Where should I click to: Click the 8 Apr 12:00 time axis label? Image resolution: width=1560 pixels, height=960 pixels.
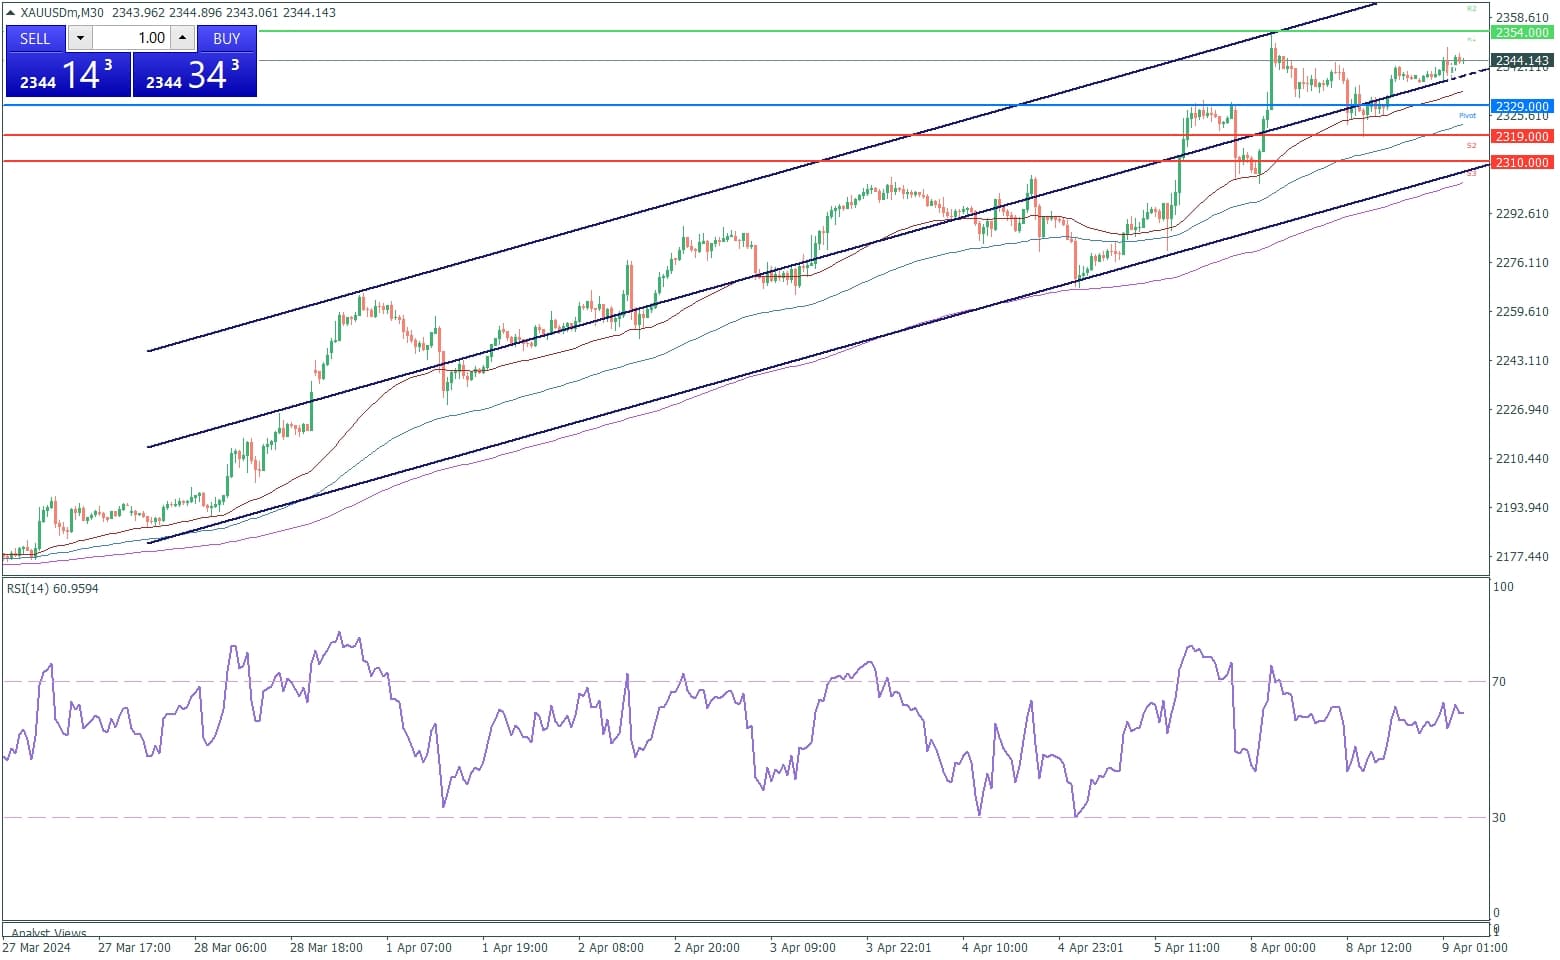(x=1379, y=948)
